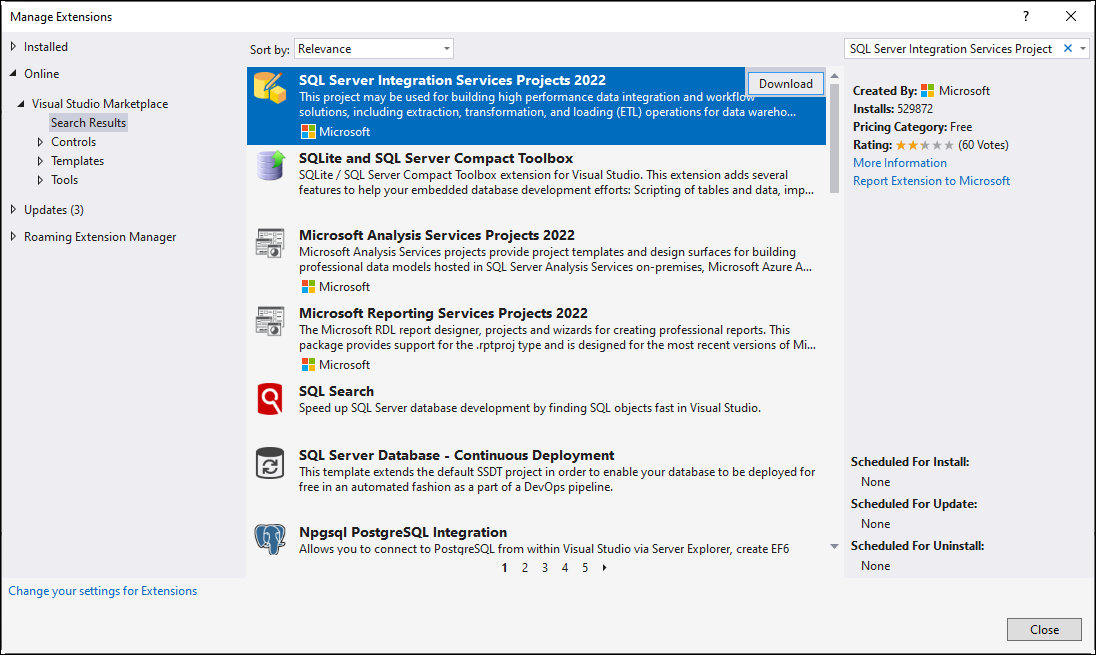
Task: Select the Templates tree item
Action: (x=77, y=161)
